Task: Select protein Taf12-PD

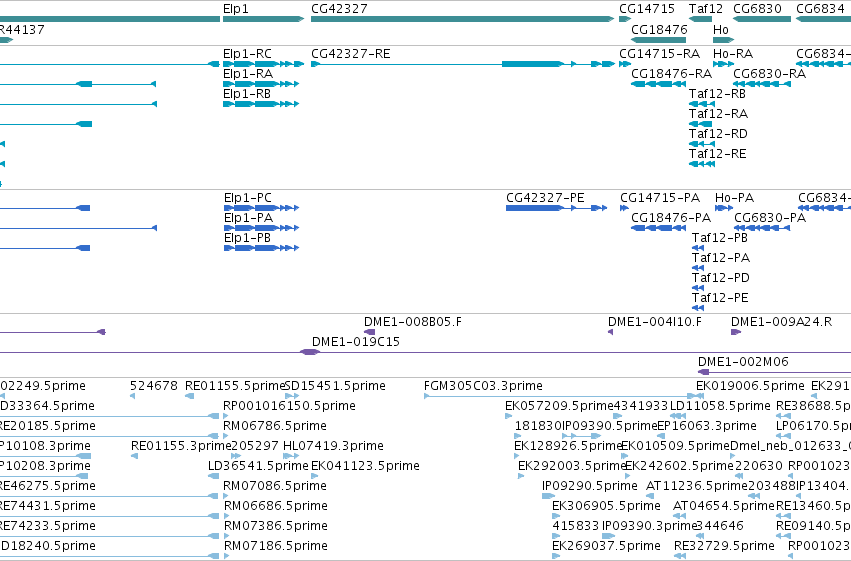Action: tap(698, 288)
